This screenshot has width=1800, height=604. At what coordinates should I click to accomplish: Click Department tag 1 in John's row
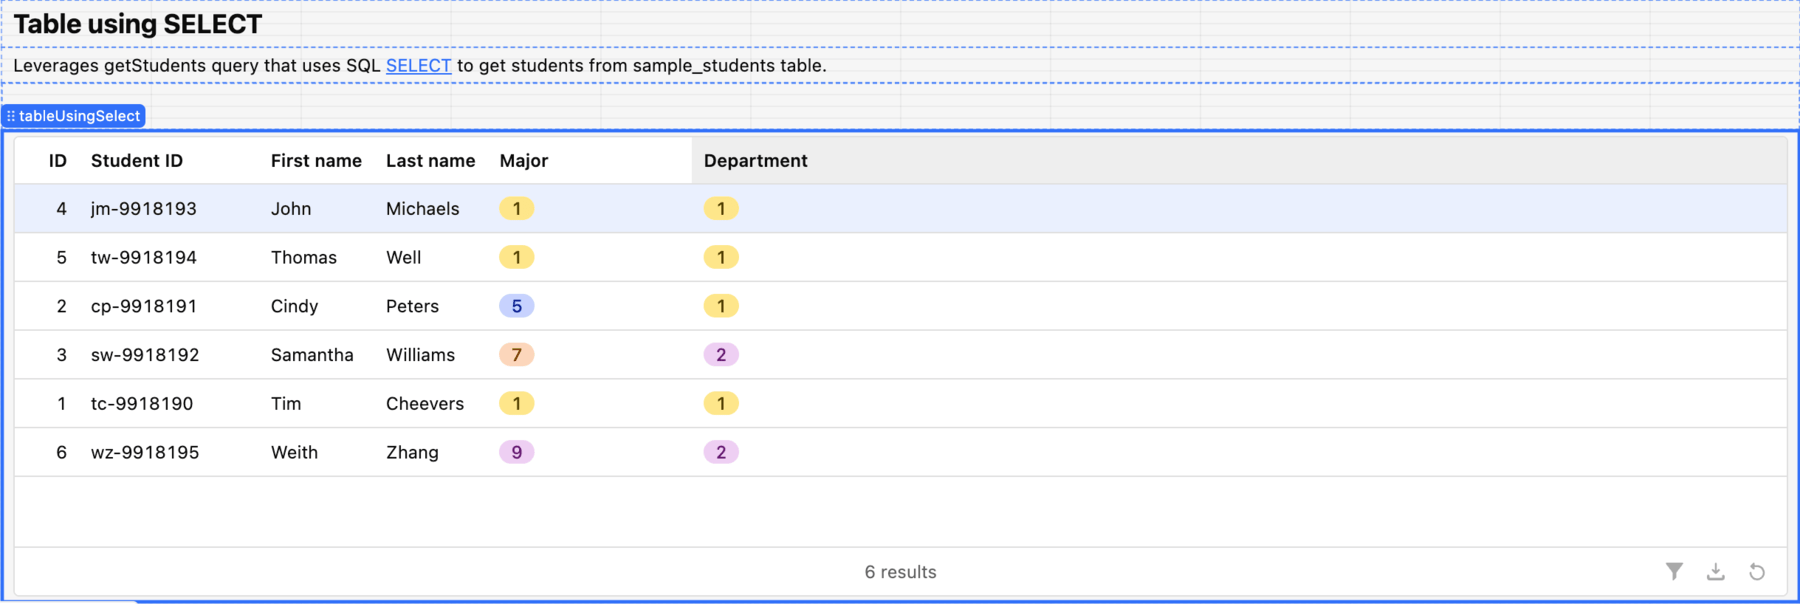pos(721,208)
